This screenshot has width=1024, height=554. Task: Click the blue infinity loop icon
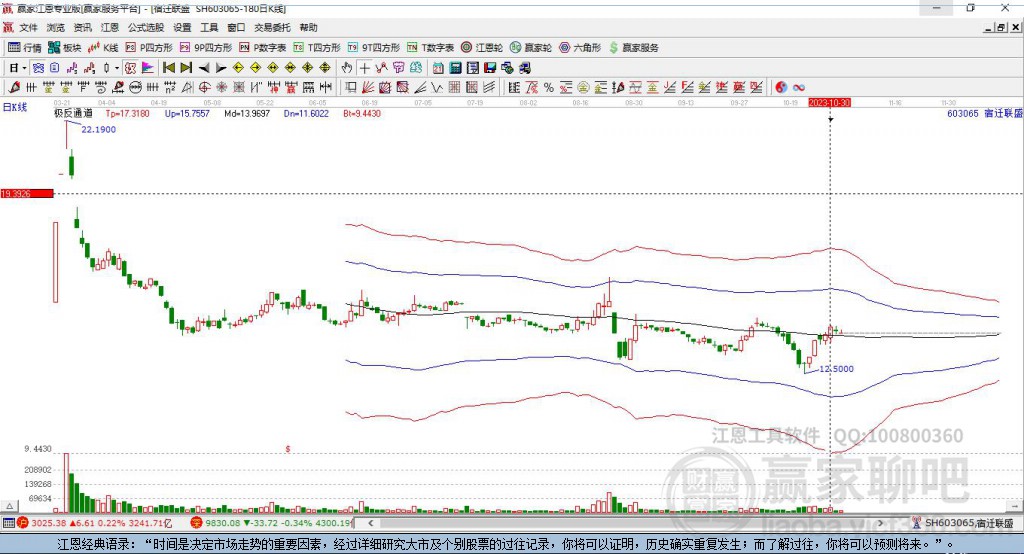point(798,88)
